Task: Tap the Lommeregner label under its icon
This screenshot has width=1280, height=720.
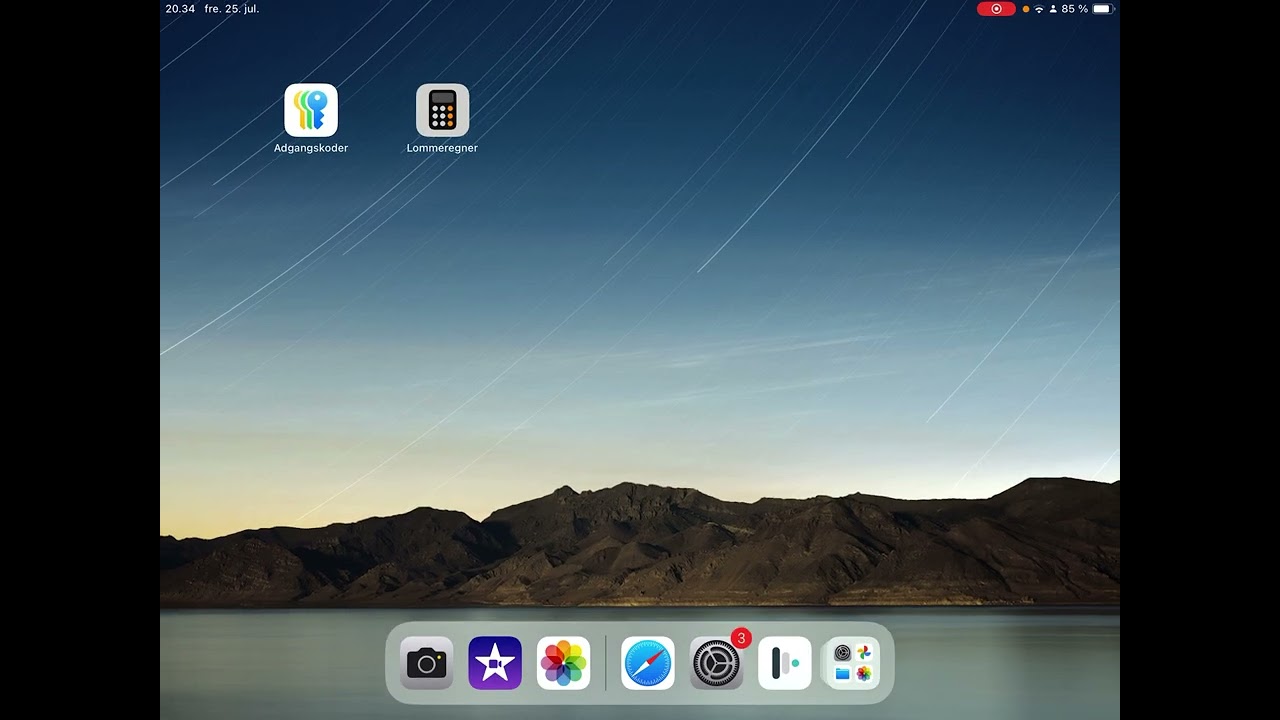Action: [x=441, y=147]
